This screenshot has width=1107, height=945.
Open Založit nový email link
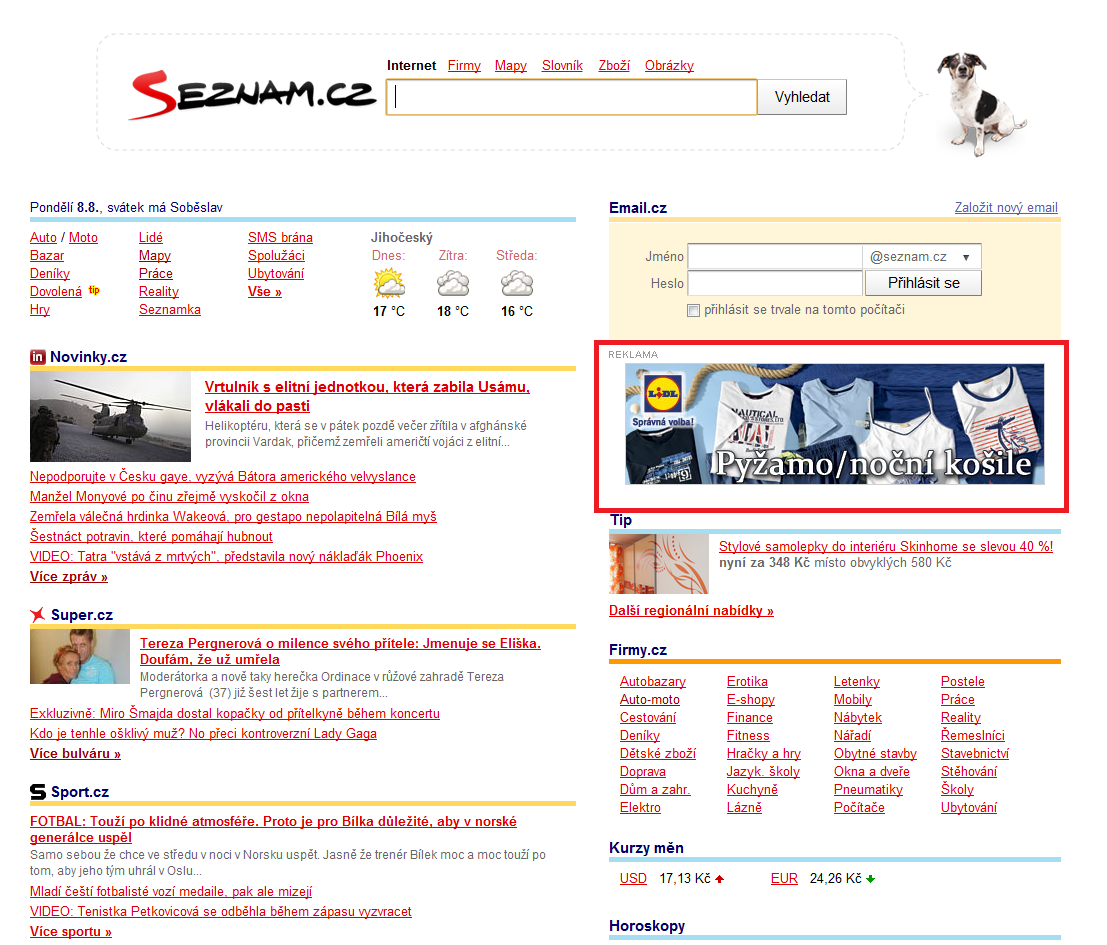pyautogui.click(x=1006, y=207)
